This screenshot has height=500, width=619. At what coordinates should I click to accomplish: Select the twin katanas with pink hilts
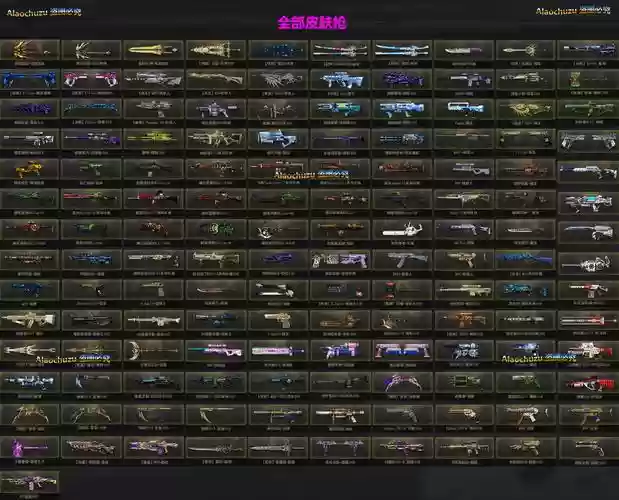pos(340,50)
